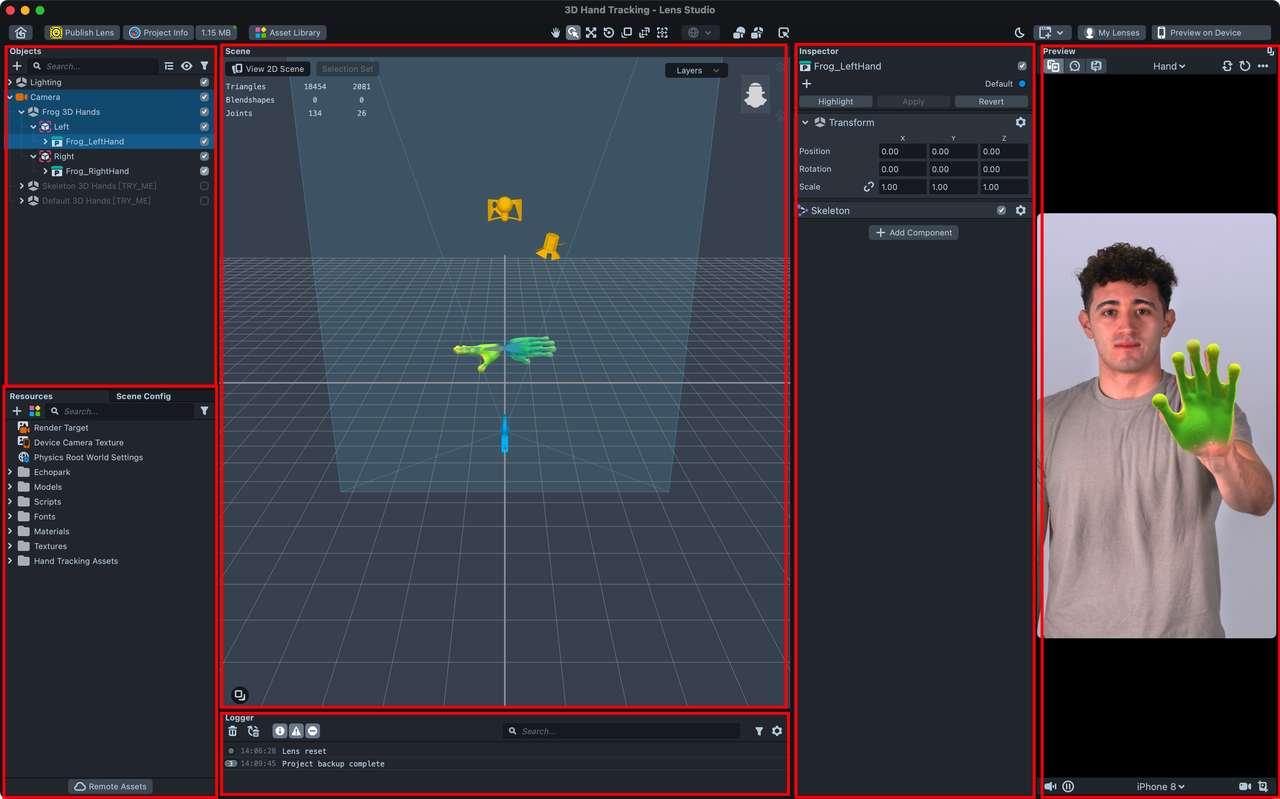Viewport: 1280px width, 799px height.
Task: Click the crop icon in Preview
Action: point(1264,786)
